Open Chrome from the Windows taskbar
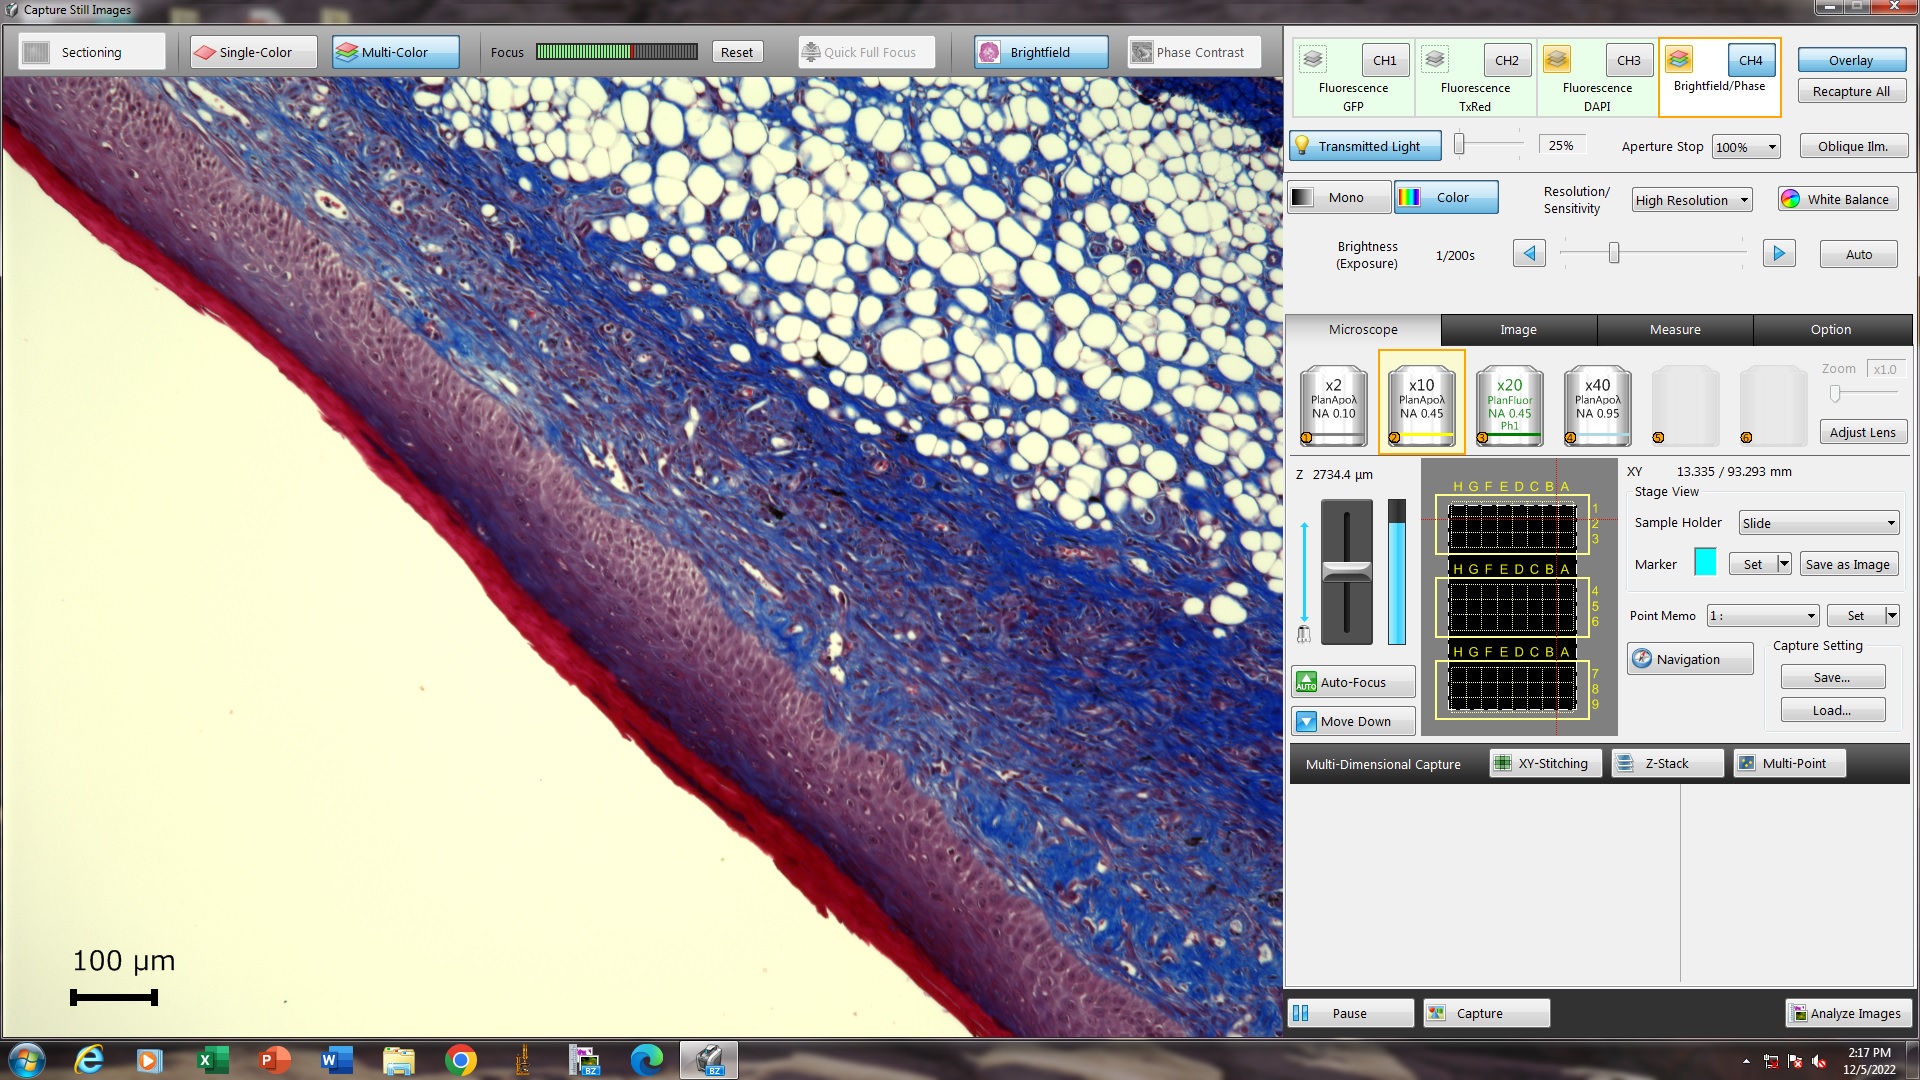Screen dimensions: 1920x1080 [x=461, y=1060]
